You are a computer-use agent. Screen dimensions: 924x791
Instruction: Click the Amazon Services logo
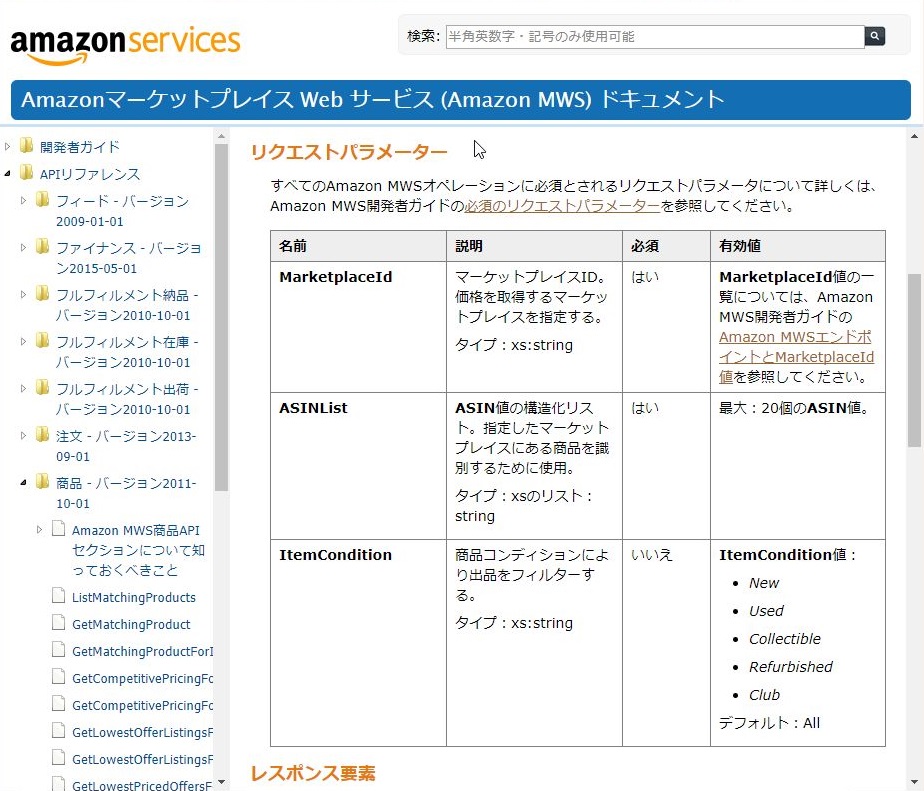[x=126, y=44]
